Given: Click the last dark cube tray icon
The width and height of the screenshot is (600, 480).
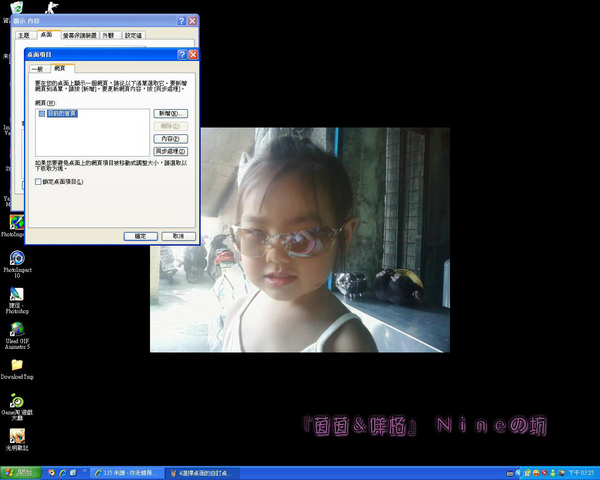Looking at the screenshot, I should coord(561,473).
